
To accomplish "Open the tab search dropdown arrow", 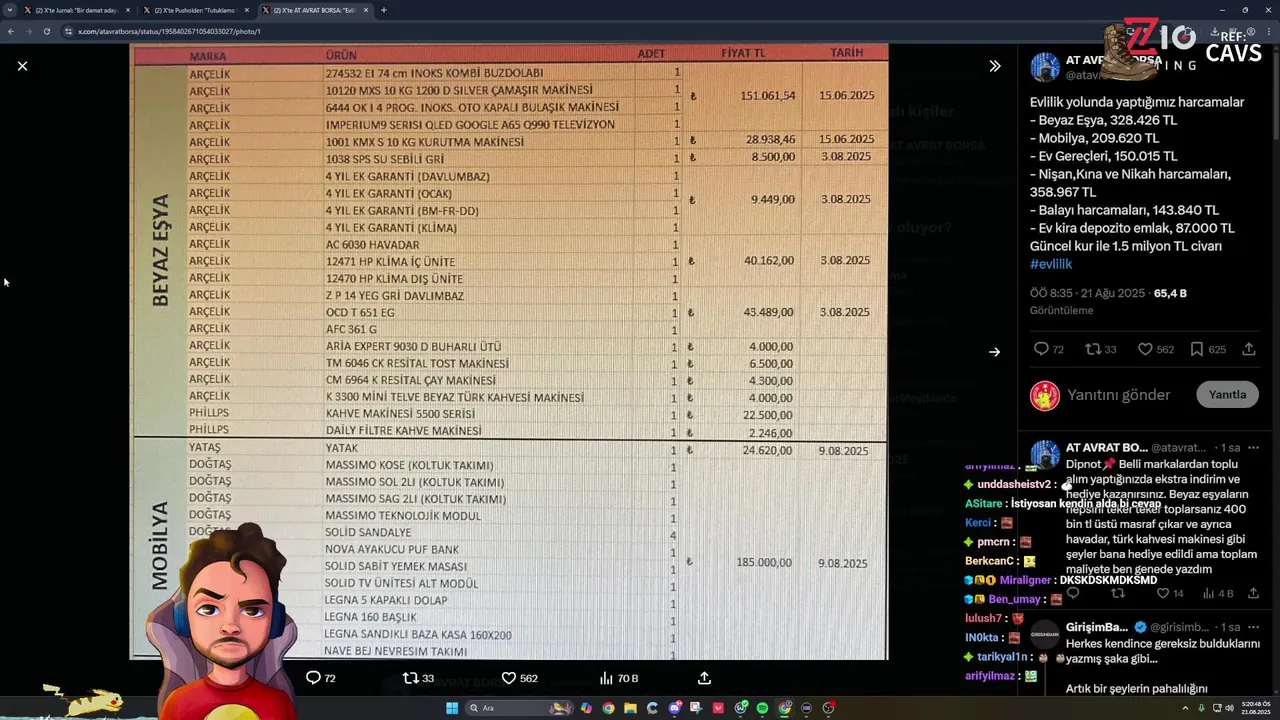I will click(10, 10).
